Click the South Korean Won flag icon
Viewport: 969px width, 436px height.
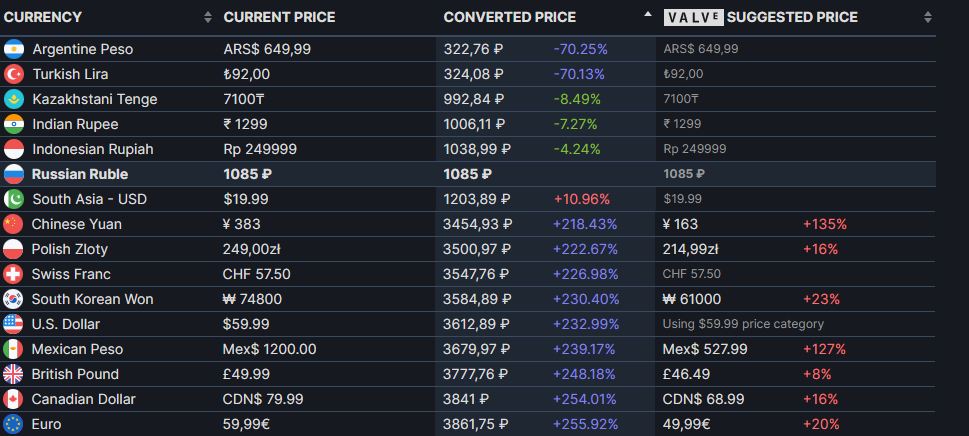coord(14,299)
